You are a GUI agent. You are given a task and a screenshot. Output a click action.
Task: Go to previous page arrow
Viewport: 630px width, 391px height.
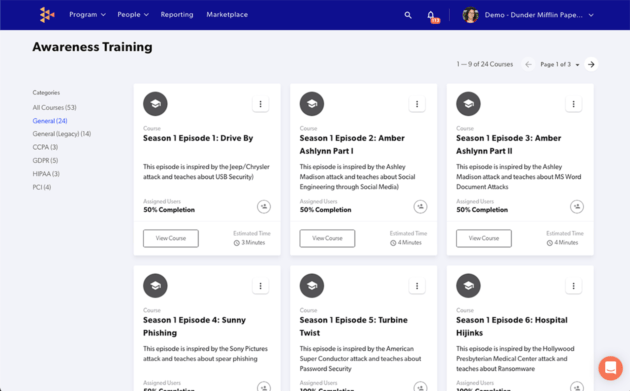pos(528,64)
